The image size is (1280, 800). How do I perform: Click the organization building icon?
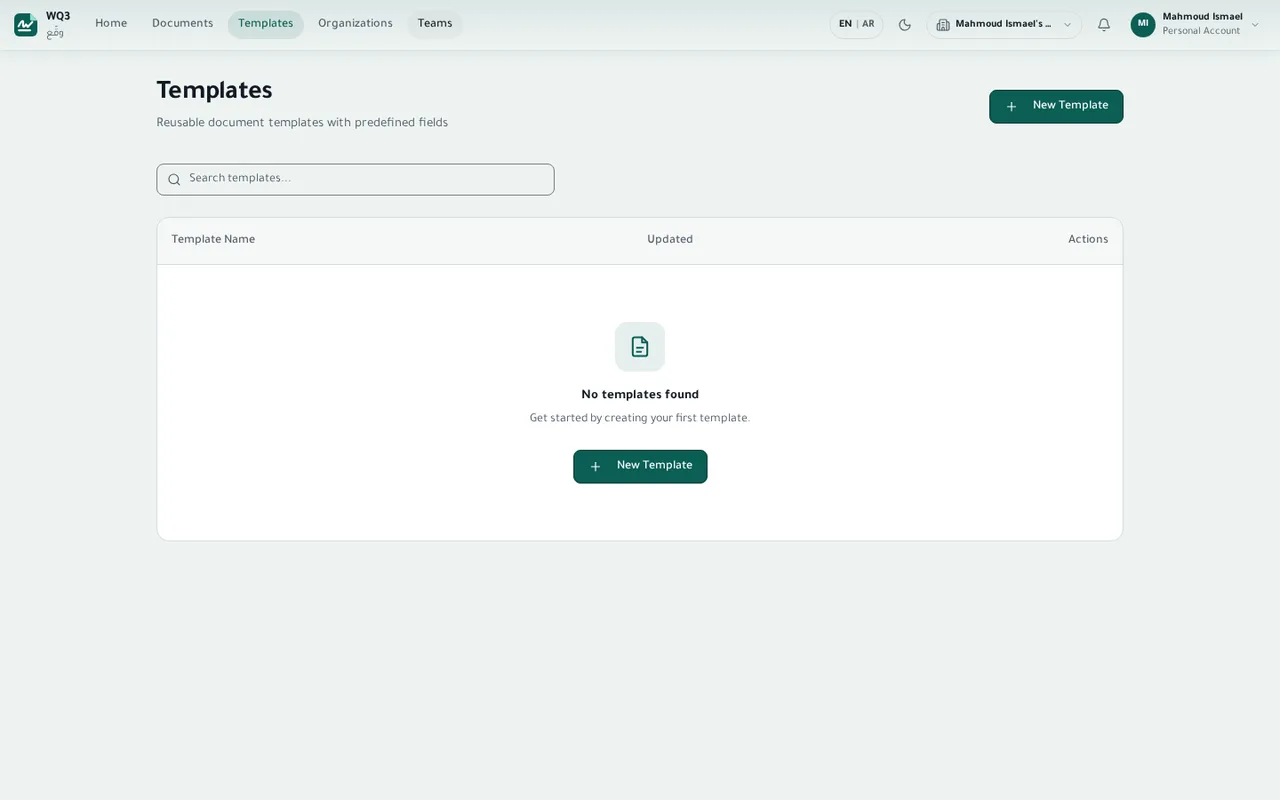coord(943,25)
